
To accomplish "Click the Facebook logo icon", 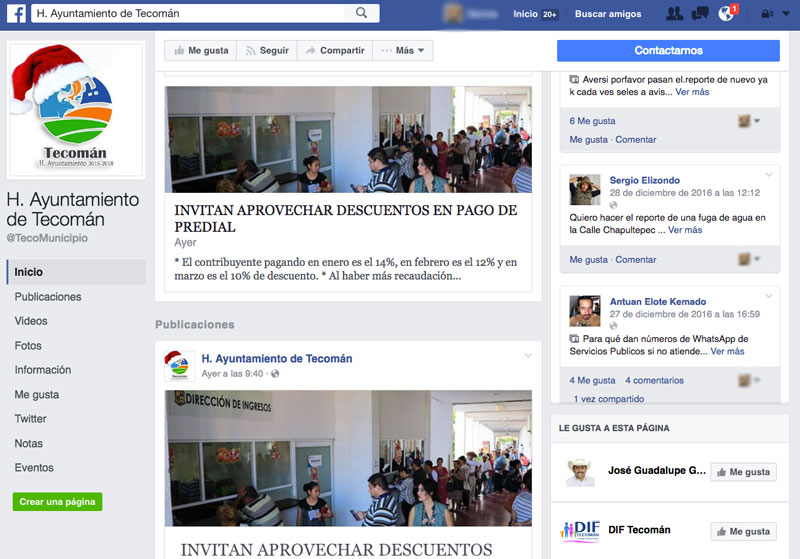I will pyautogui.click(x=16, y=13).
